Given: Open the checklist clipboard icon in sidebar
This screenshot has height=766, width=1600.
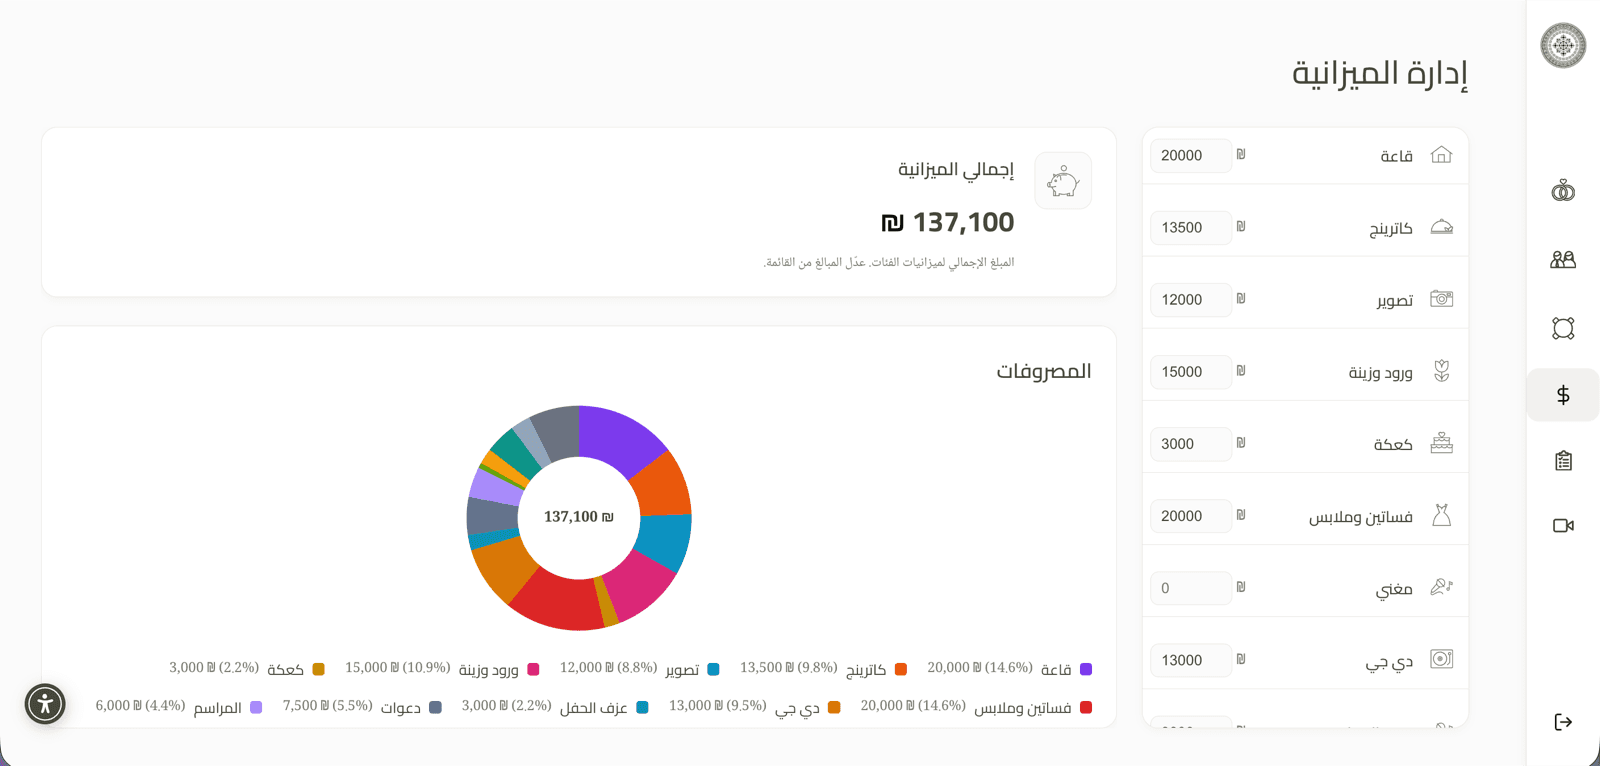Looking at the screenshot, I should pos(1563,460).
